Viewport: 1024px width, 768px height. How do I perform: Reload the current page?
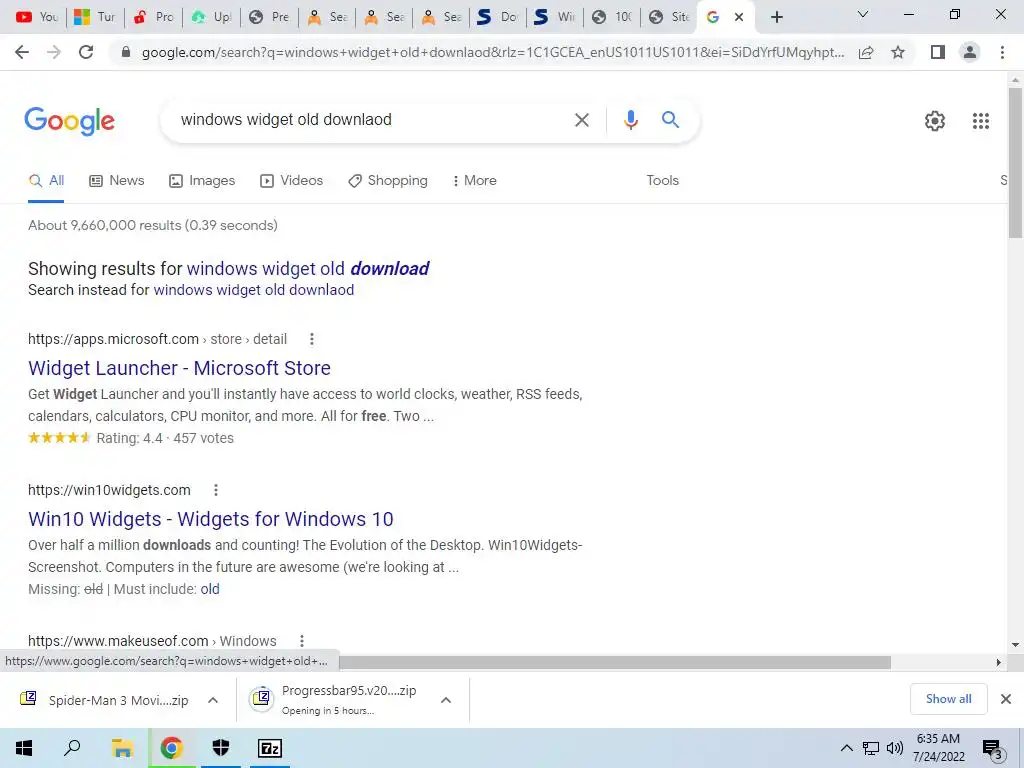click(86, 52)
